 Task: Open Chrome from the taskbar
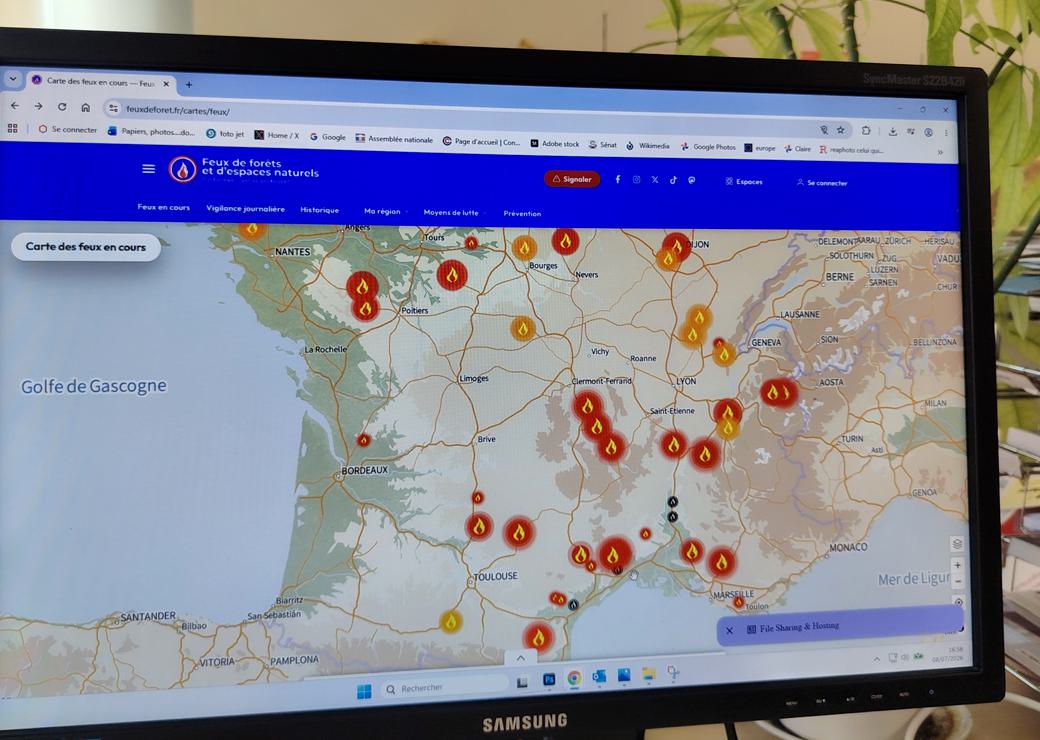(x=574, y=678)
